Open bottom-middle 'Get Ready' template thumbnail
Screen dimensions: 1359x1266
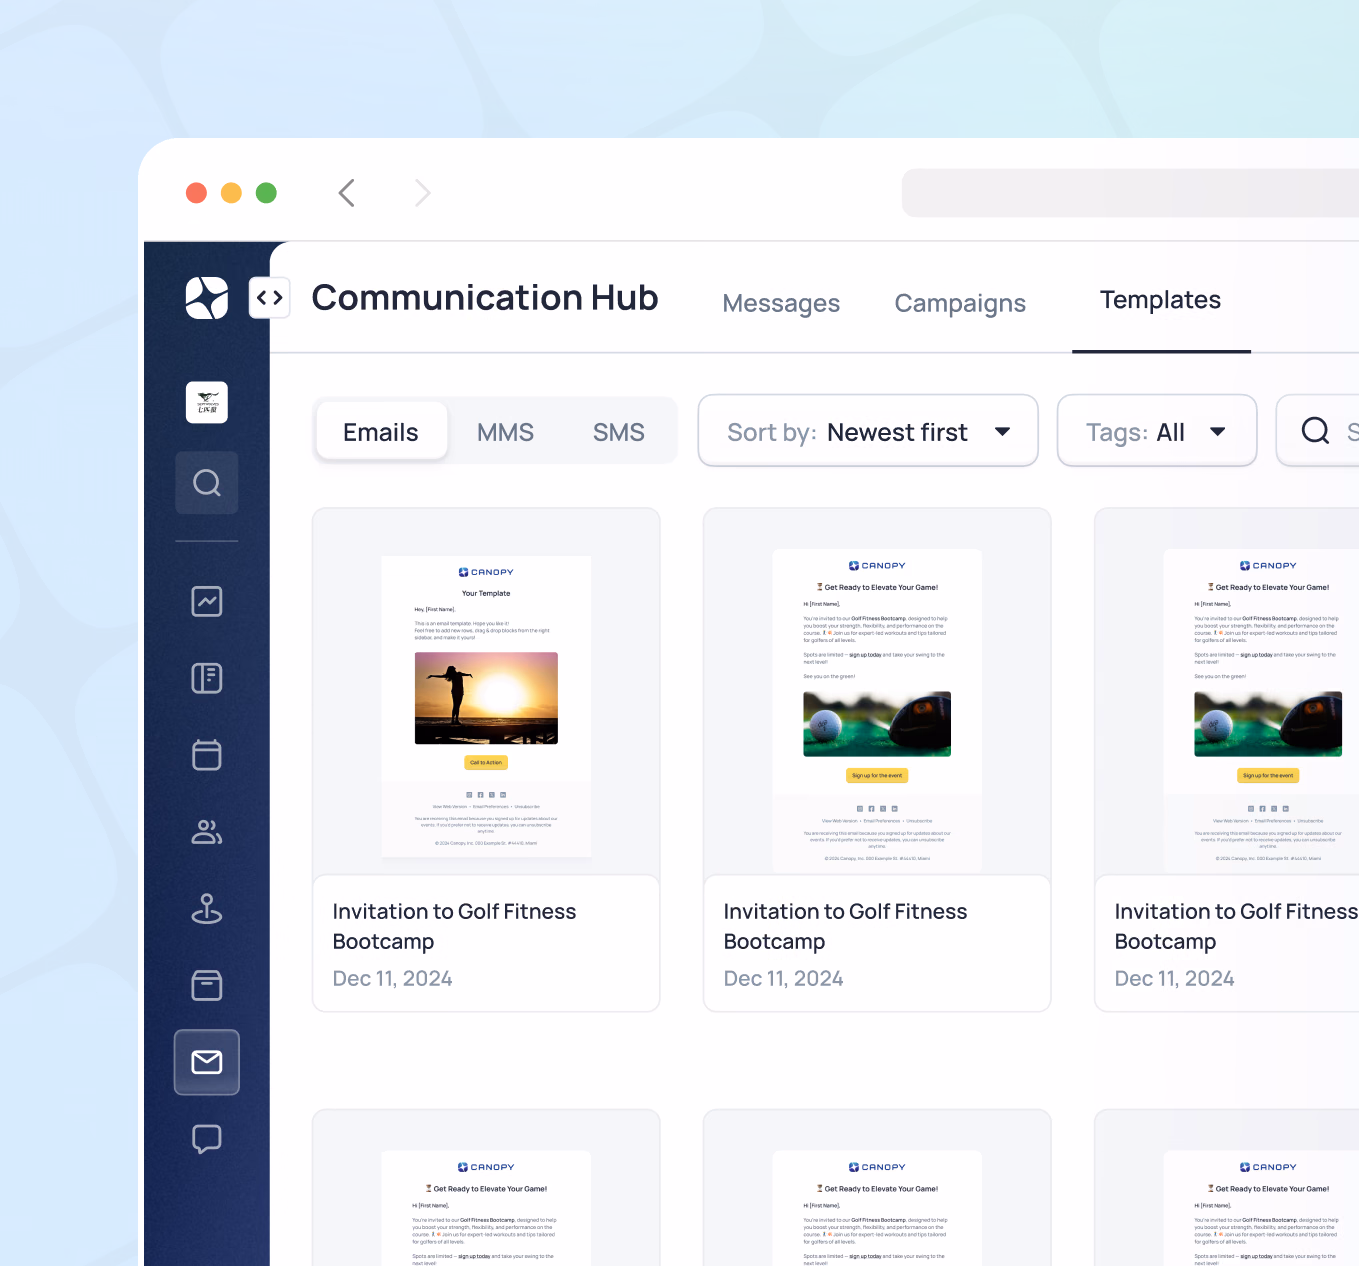click(877, 1208)
